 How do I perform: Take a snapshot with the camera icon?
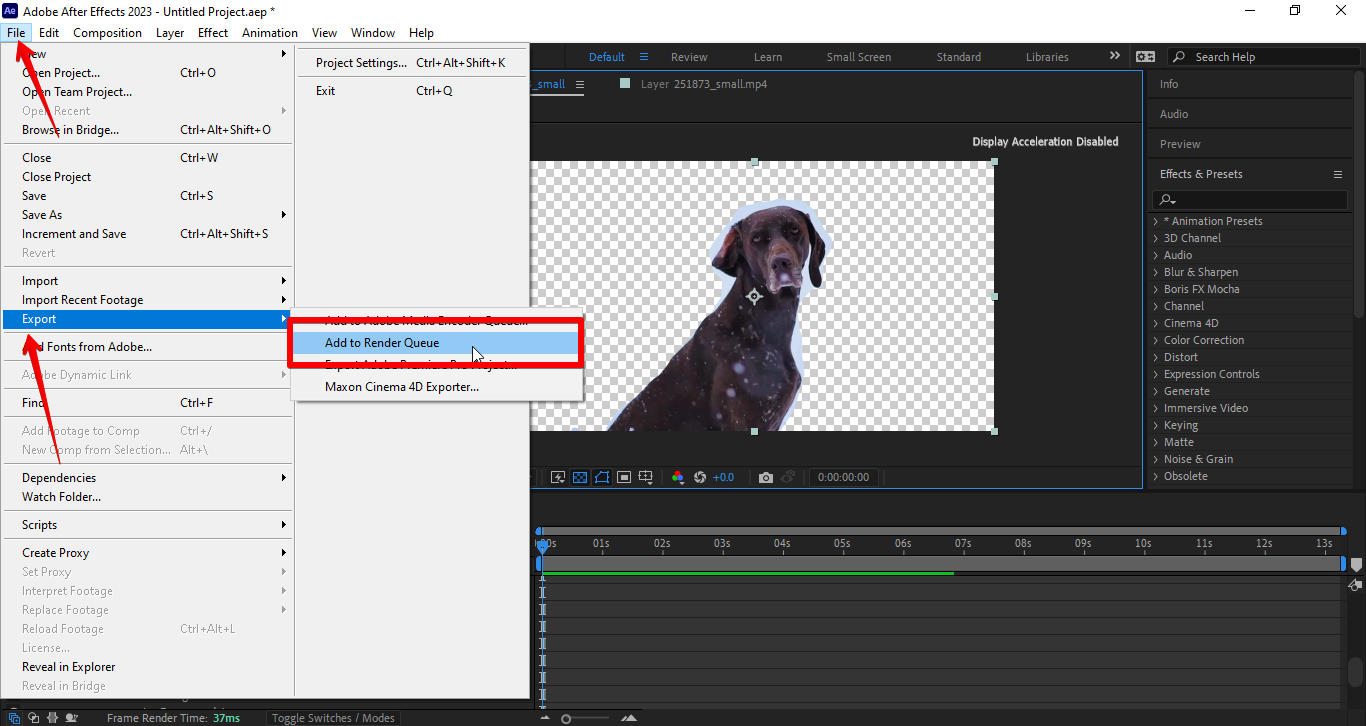[765, 477]
